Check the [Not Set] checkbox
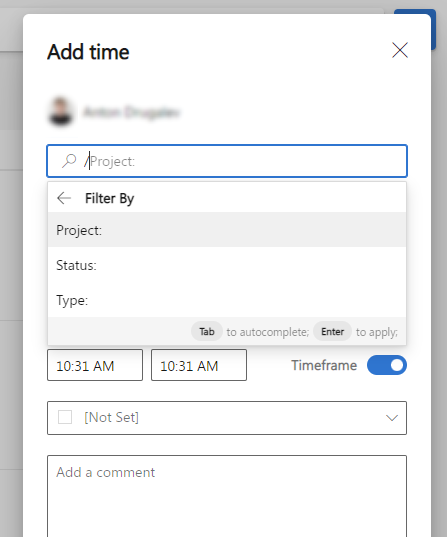Viewport: 447px width, 537px height. click(65, 417)
